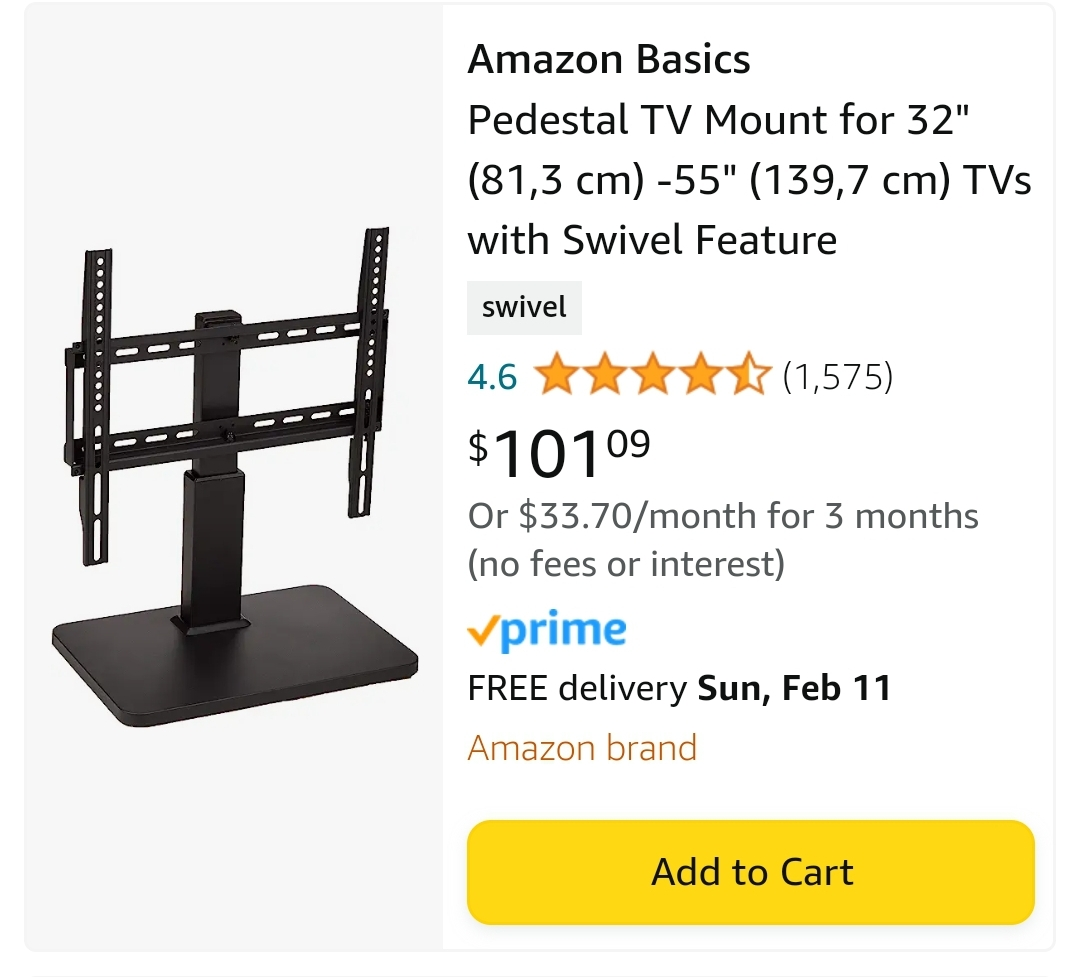
Task: Click the FREE delivery Sun, Feb 11 text
Action: point(679,688)
